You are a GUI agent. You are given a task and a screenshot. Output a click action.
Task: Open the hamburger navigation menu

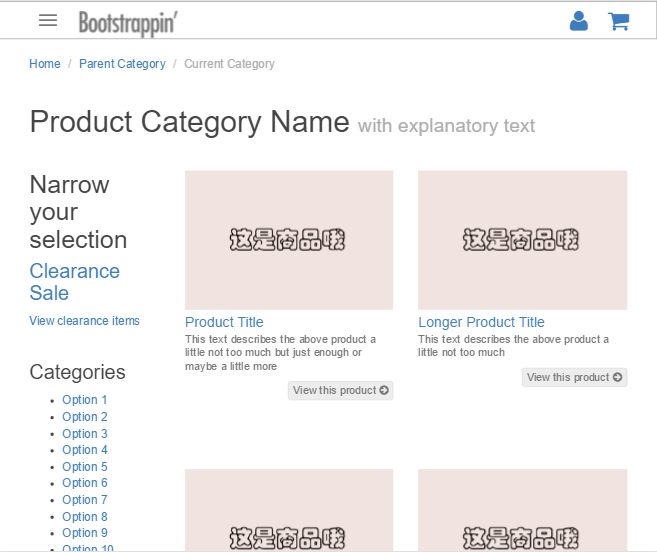click(47, 20)
